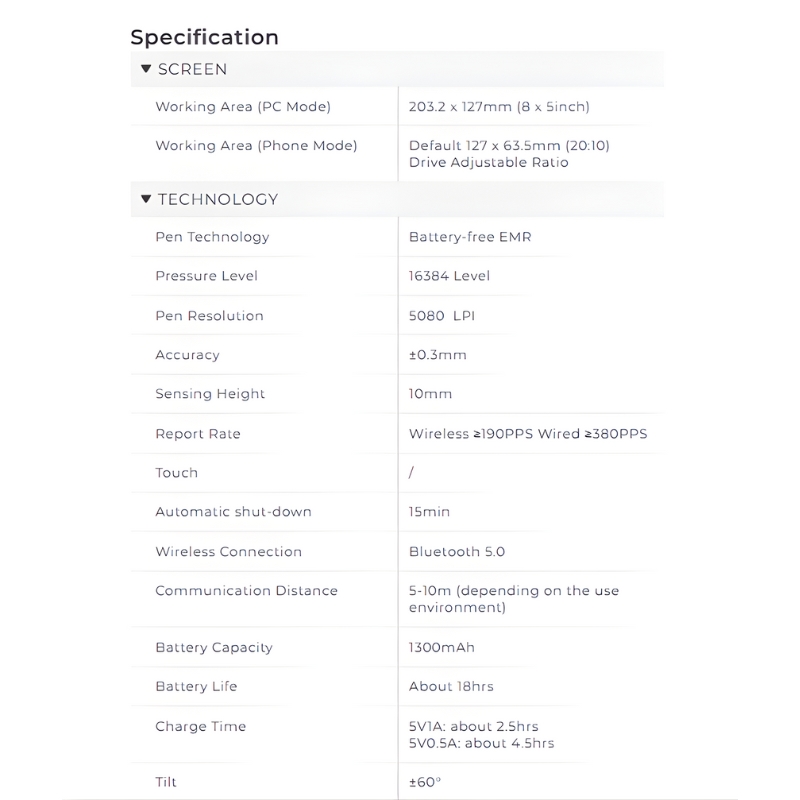Viewport: 800px width, 800px height.
Task: Click the ±0.3mm accuracy value
Action: pos(437,355)
